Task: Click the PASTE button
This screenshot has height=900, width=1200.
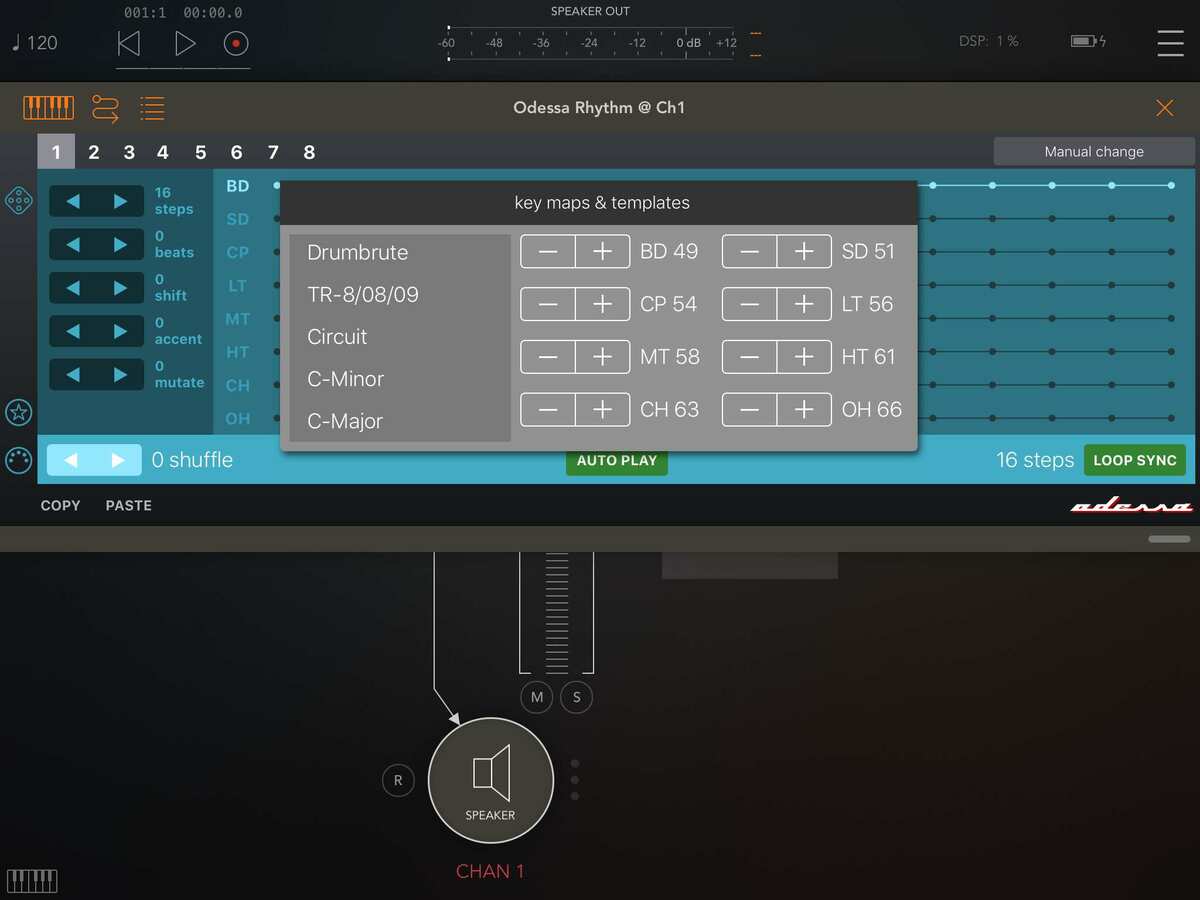Action: tap(129, 506)
